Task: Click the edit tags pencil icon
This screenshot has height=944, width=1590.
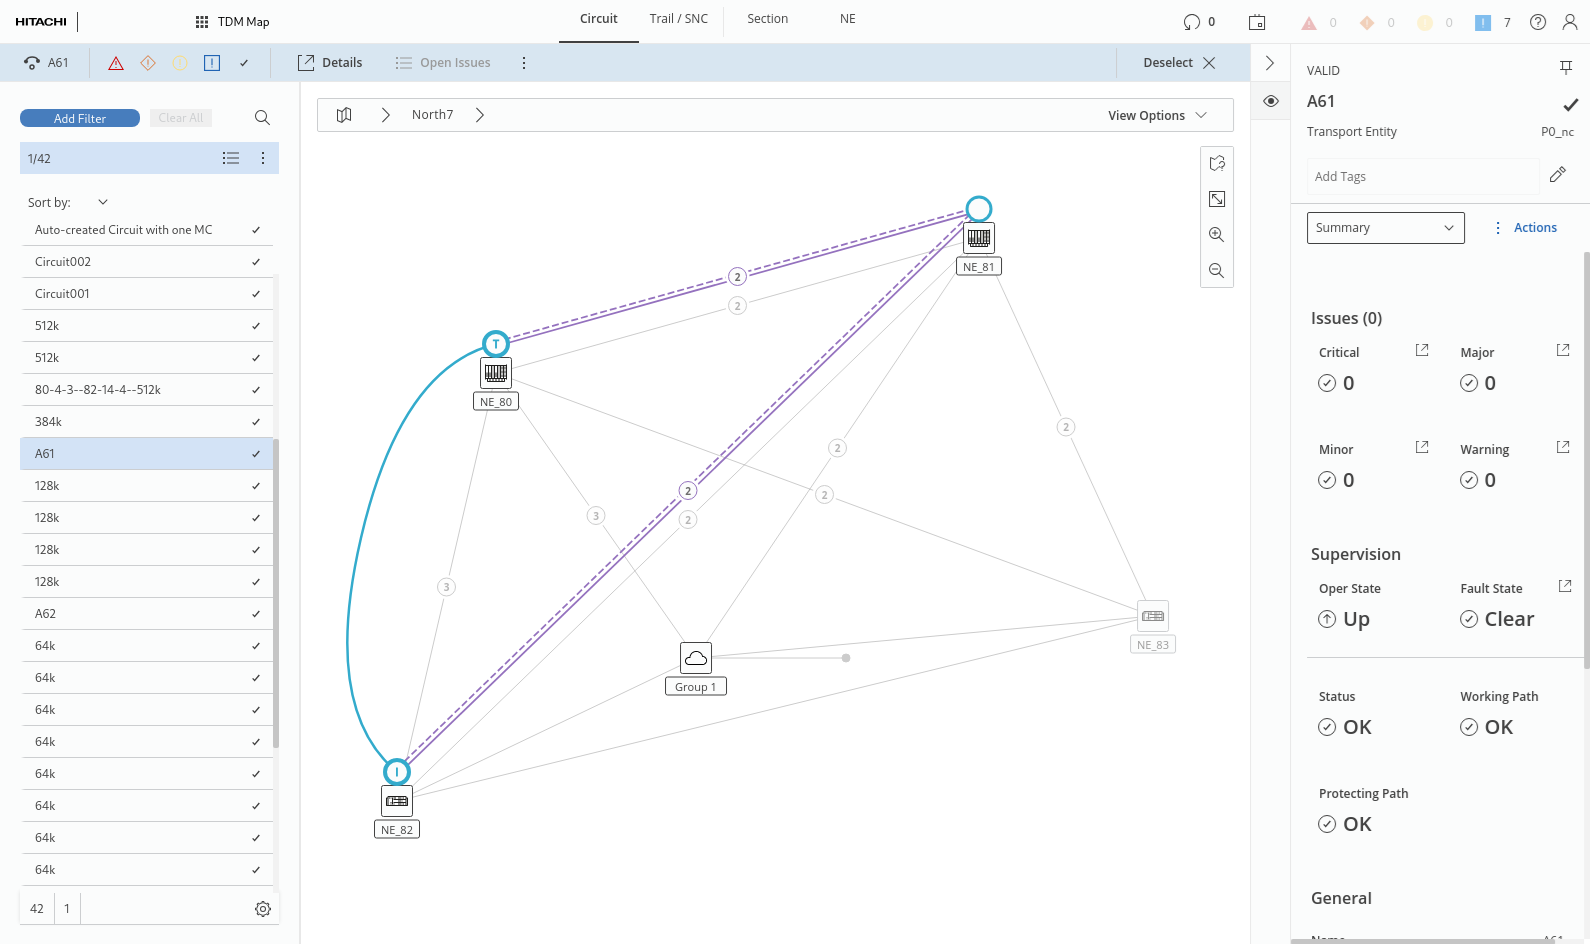Action: [1557, 175]
